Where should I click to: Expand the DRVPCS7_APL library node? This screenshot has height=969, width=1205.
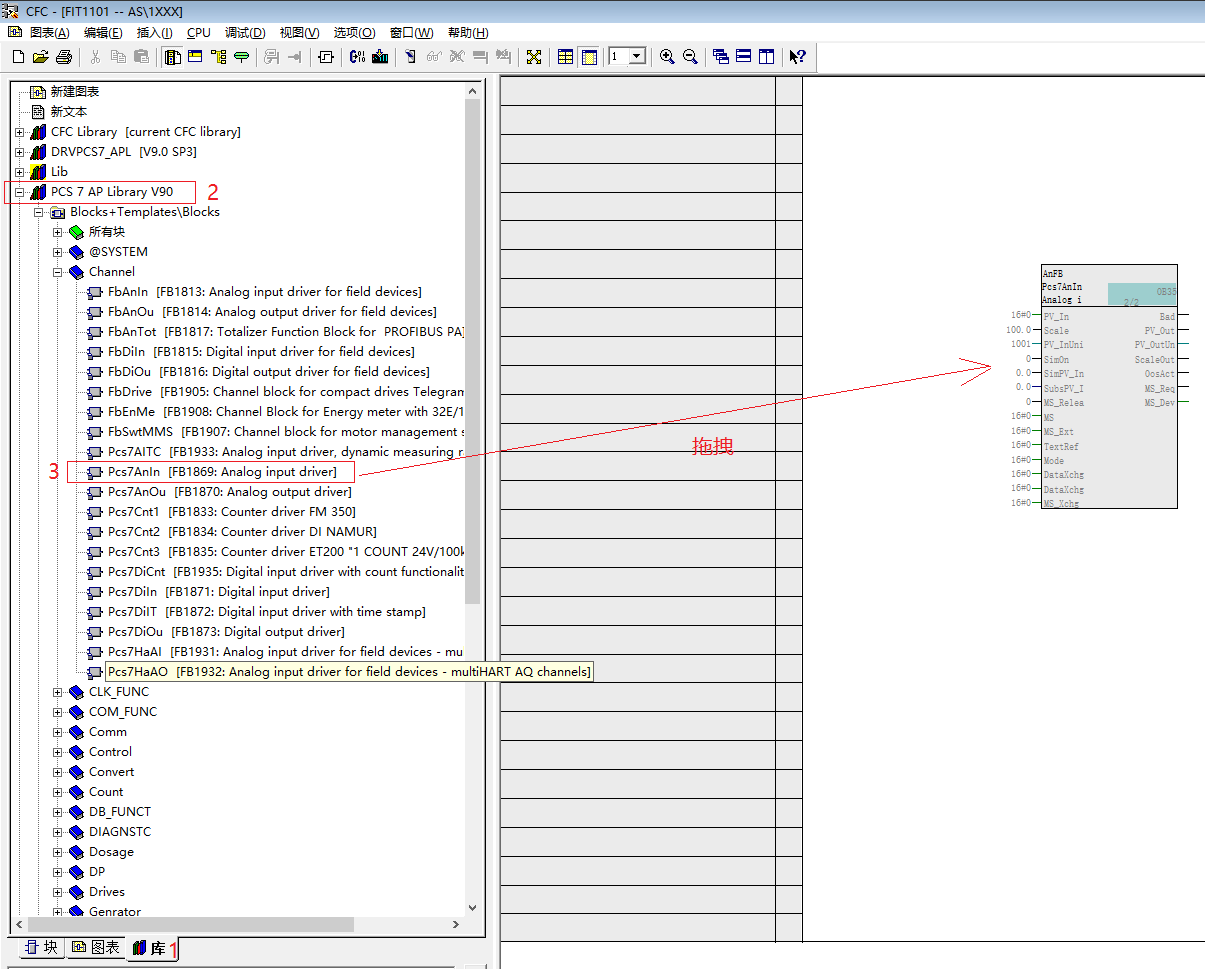(20, 152)
